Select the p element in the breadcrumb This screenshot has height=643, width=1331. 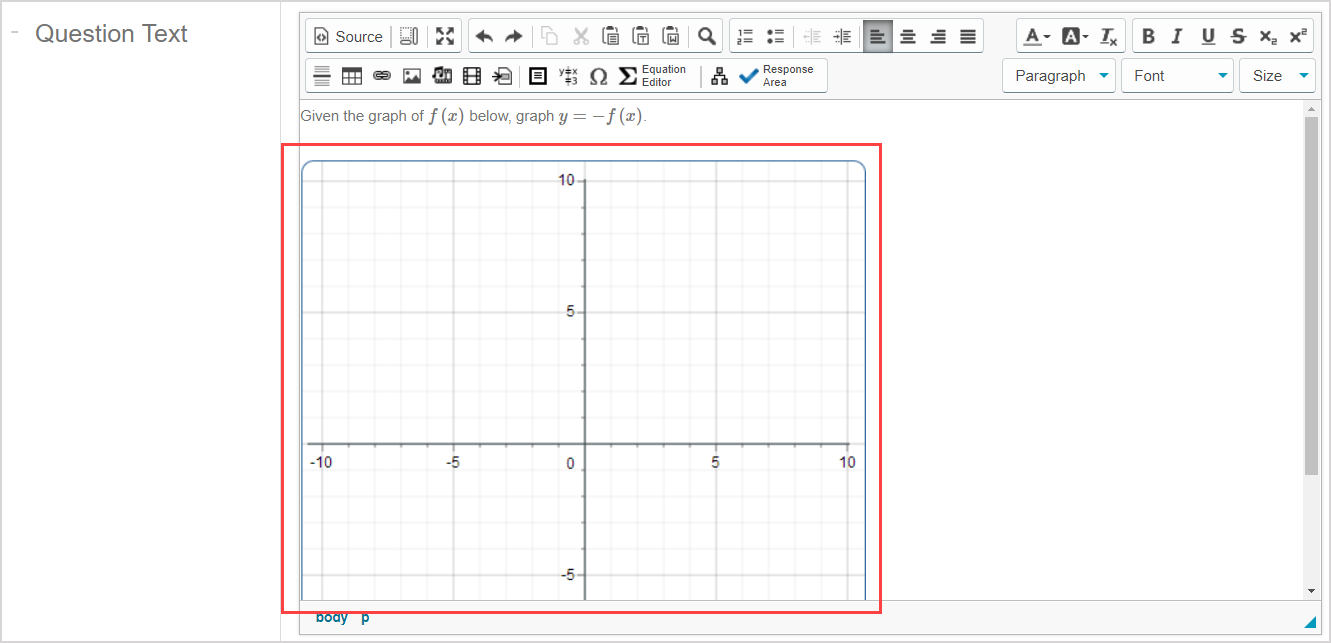(x=364, y=617)
